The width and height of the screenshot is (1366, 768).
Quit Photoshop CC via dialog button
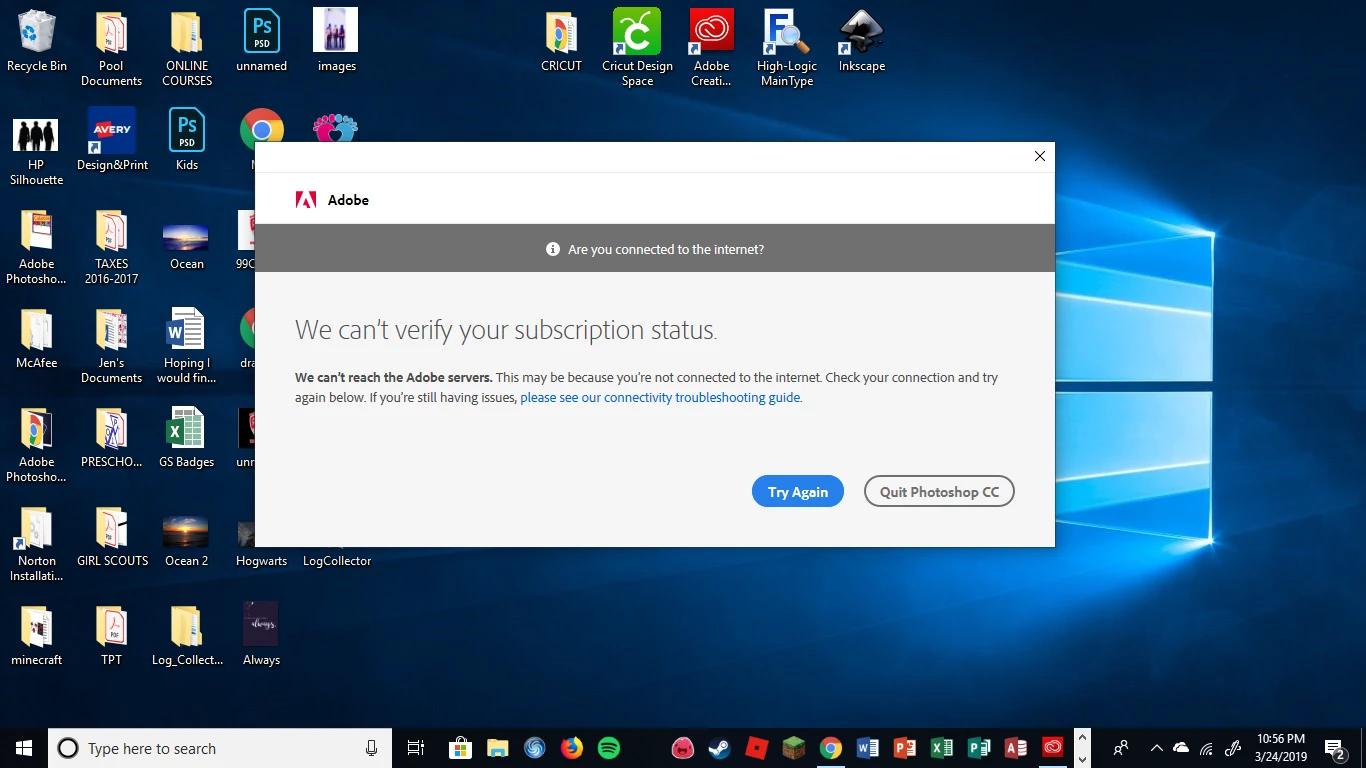[939, 492]
